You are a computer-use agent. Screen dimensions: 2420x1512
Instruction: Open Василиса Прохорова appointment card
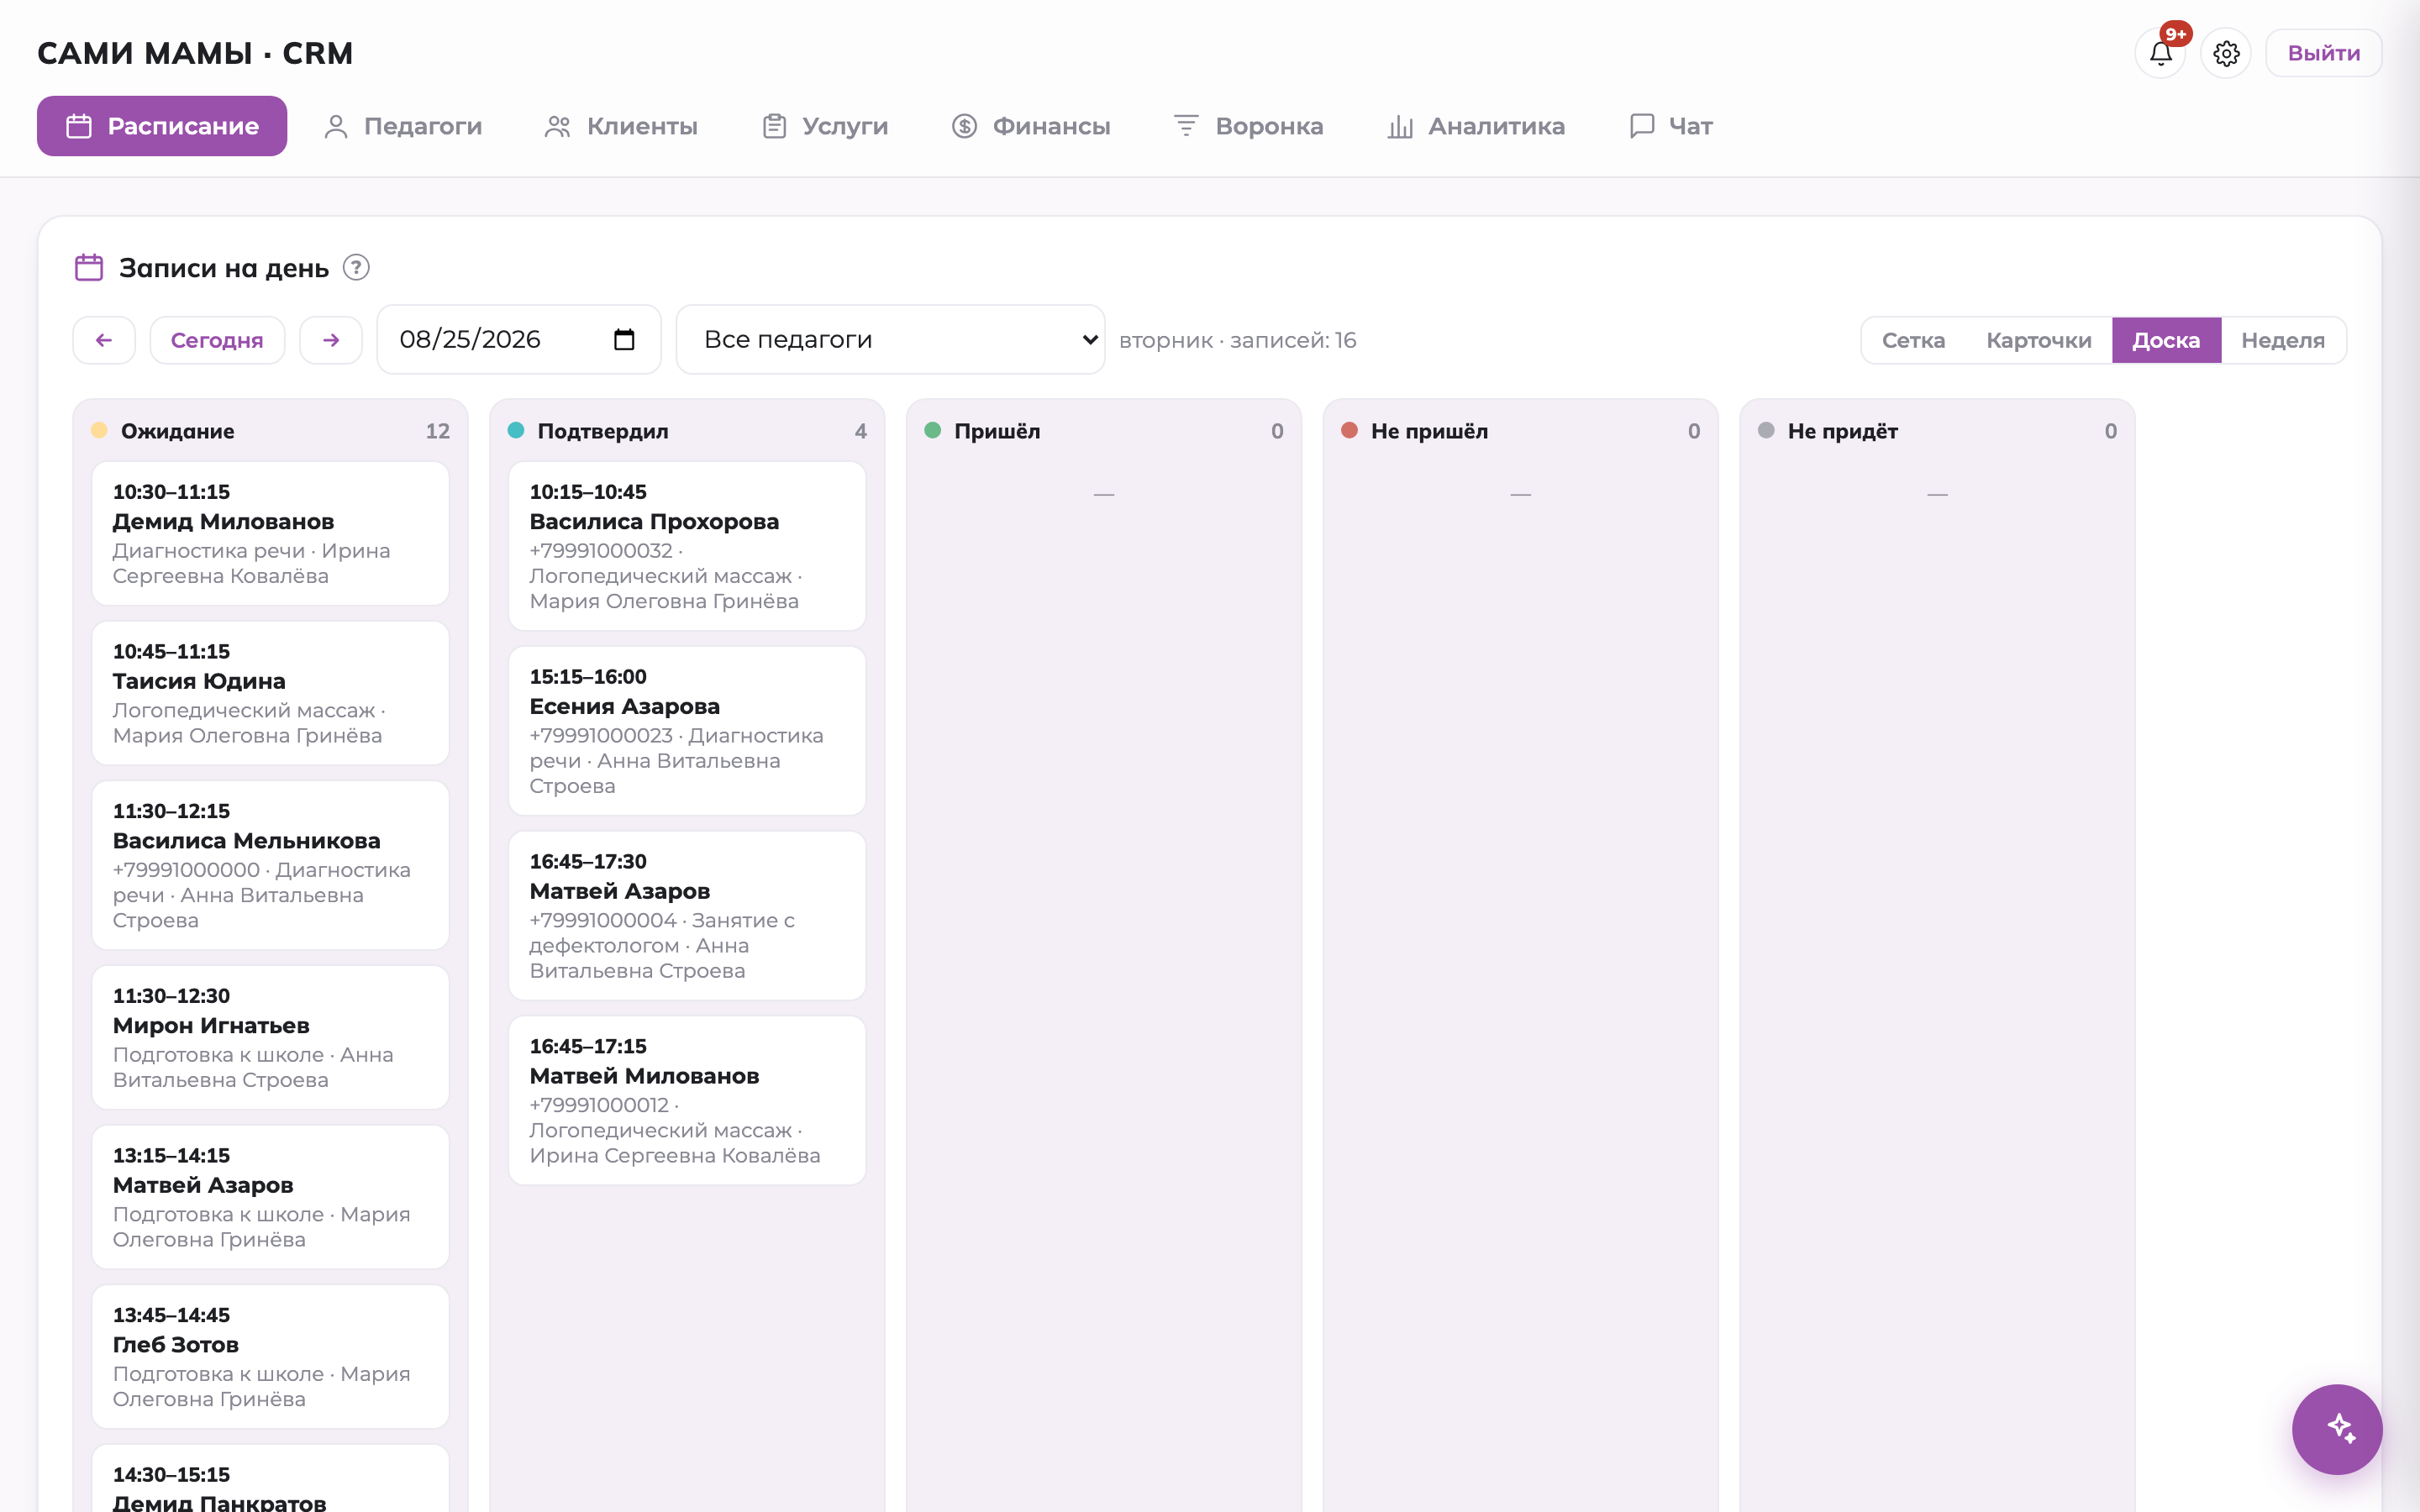687,546
